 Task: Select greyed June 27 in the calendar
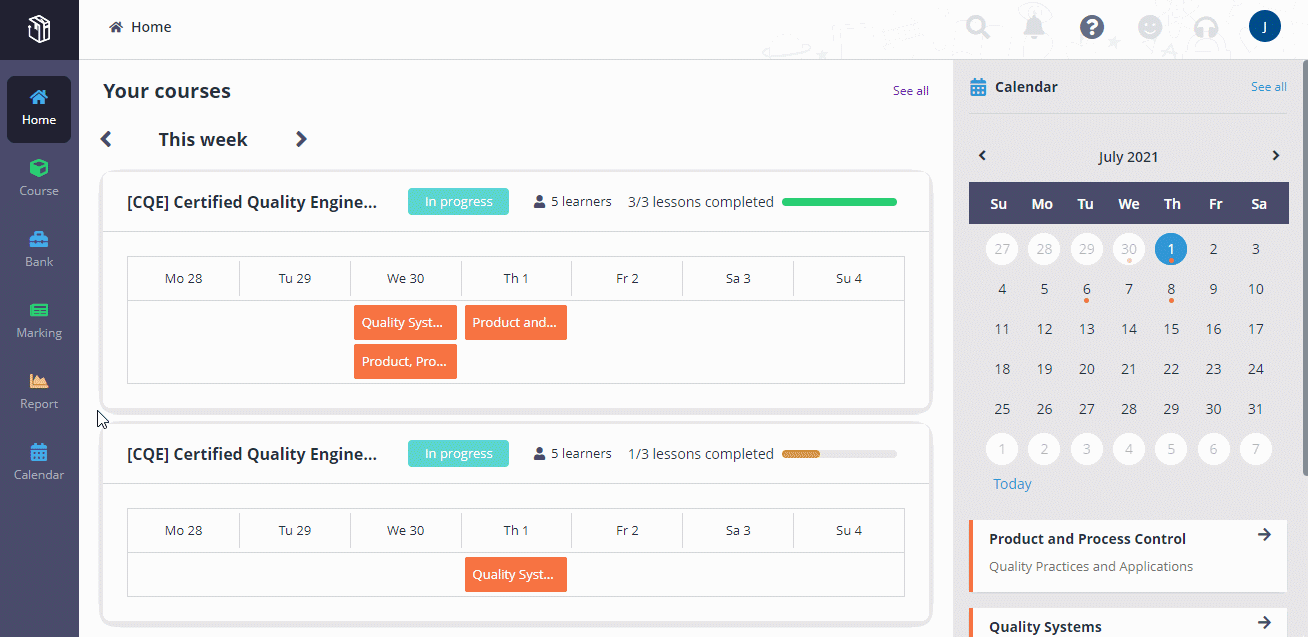click(x=1002, y=249)
